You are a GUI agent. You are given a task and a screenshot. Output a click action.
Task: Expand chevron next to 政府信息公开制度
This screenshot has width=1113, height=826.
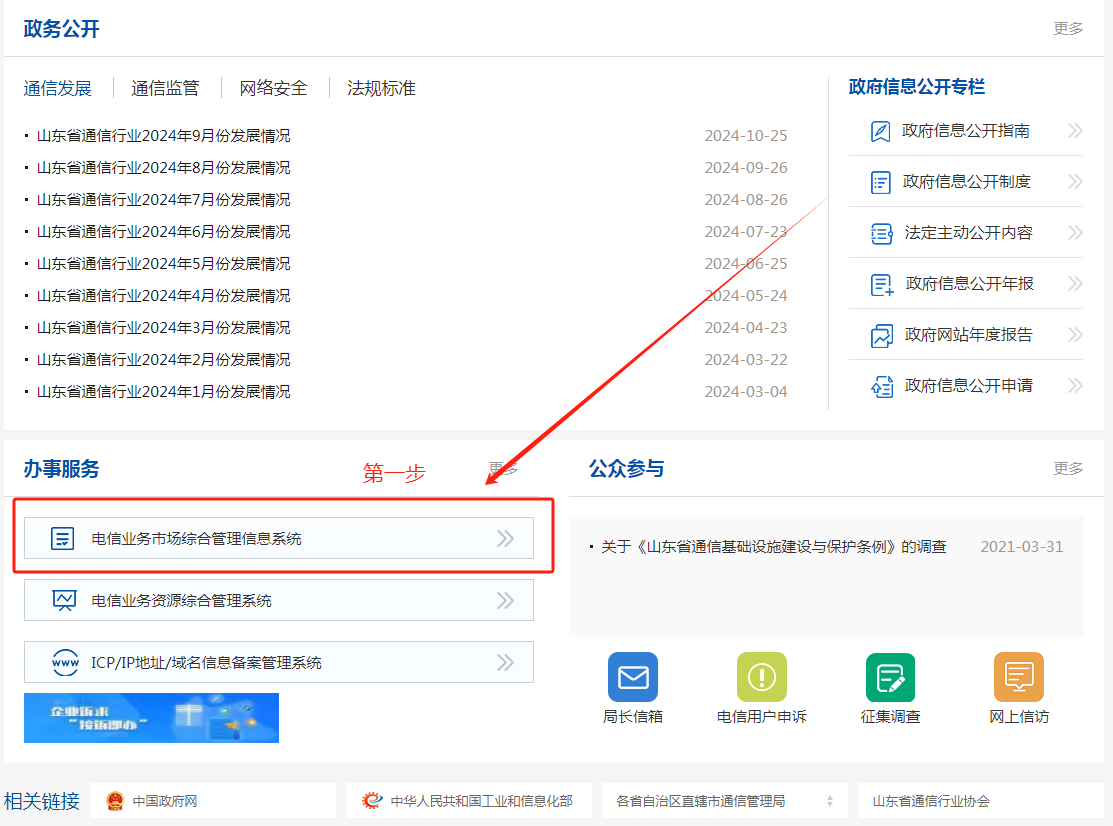1075,182
